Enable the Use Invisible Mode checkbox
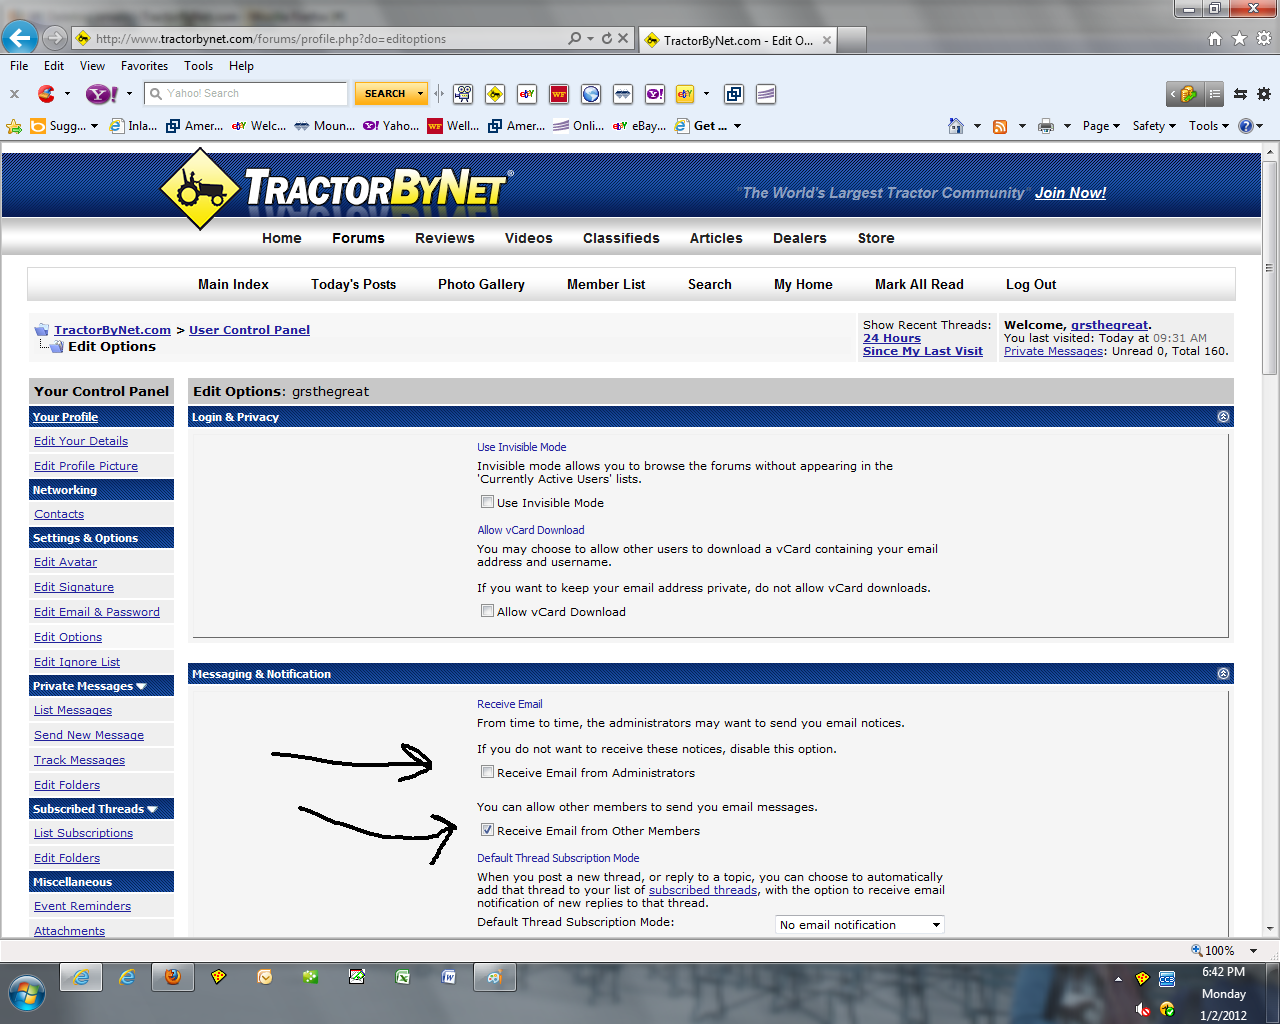The image size is (1280, 1024). click(x=488, y=502)
